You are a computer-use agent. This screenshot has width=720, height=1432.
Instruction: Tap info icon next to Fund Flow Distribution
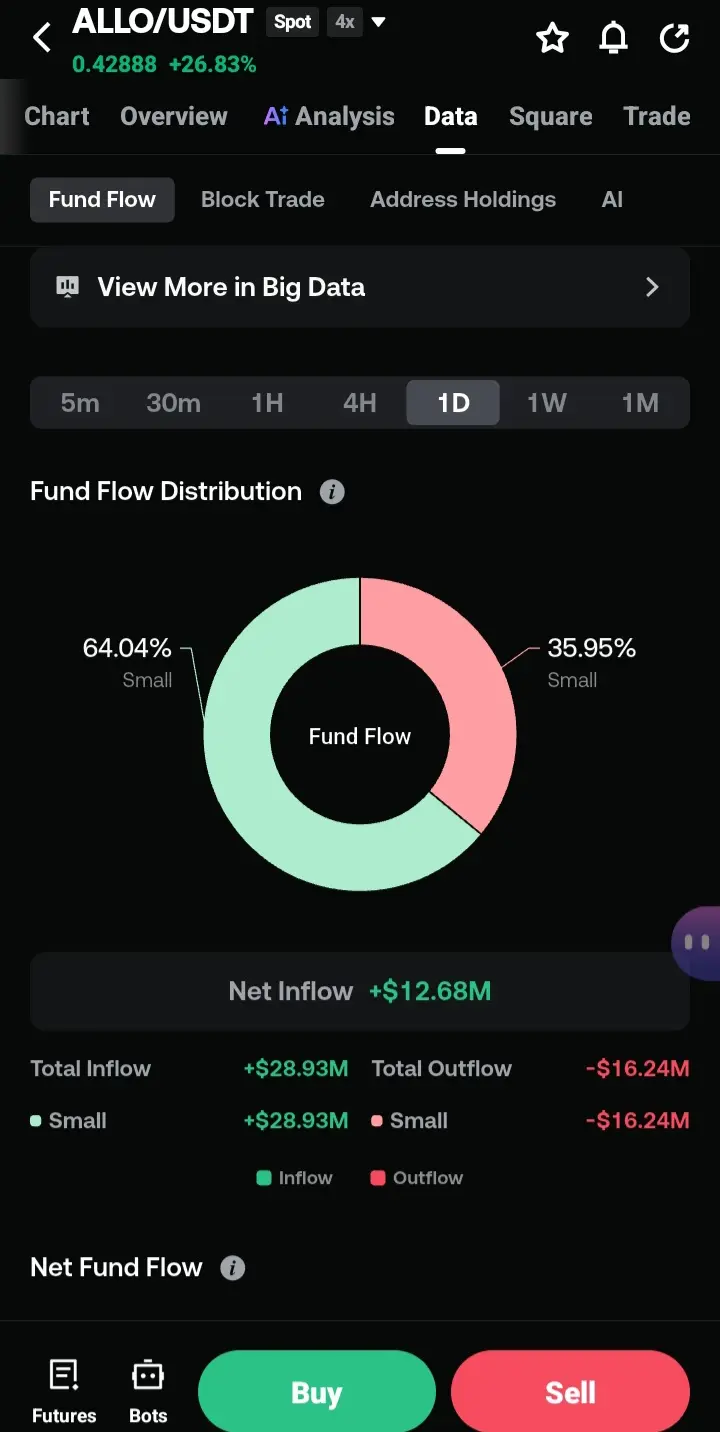332,492
